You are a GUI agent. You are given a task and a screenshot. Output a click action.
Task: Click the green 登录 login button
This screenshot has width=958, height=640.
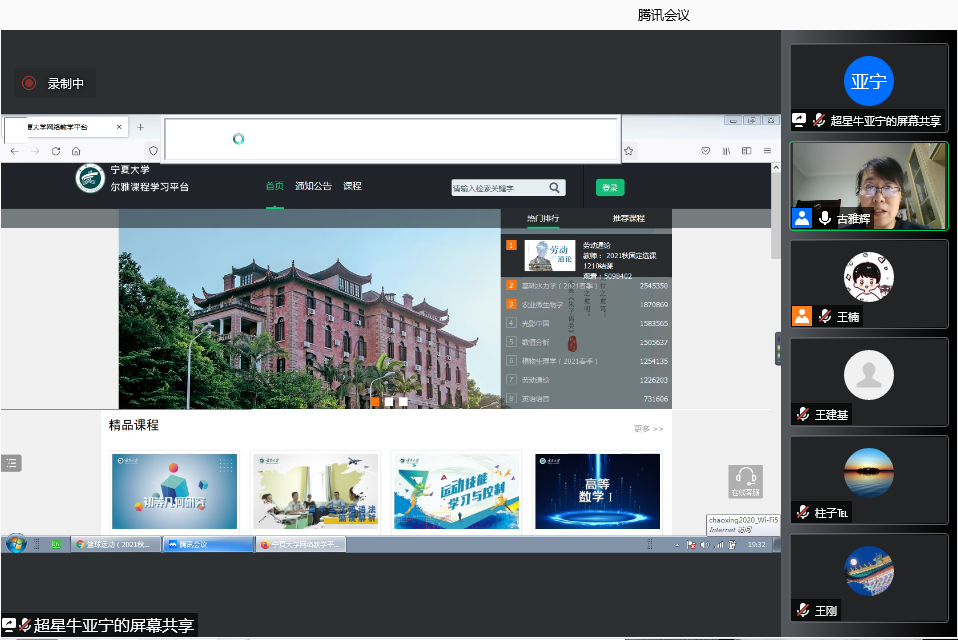point(609,187)
